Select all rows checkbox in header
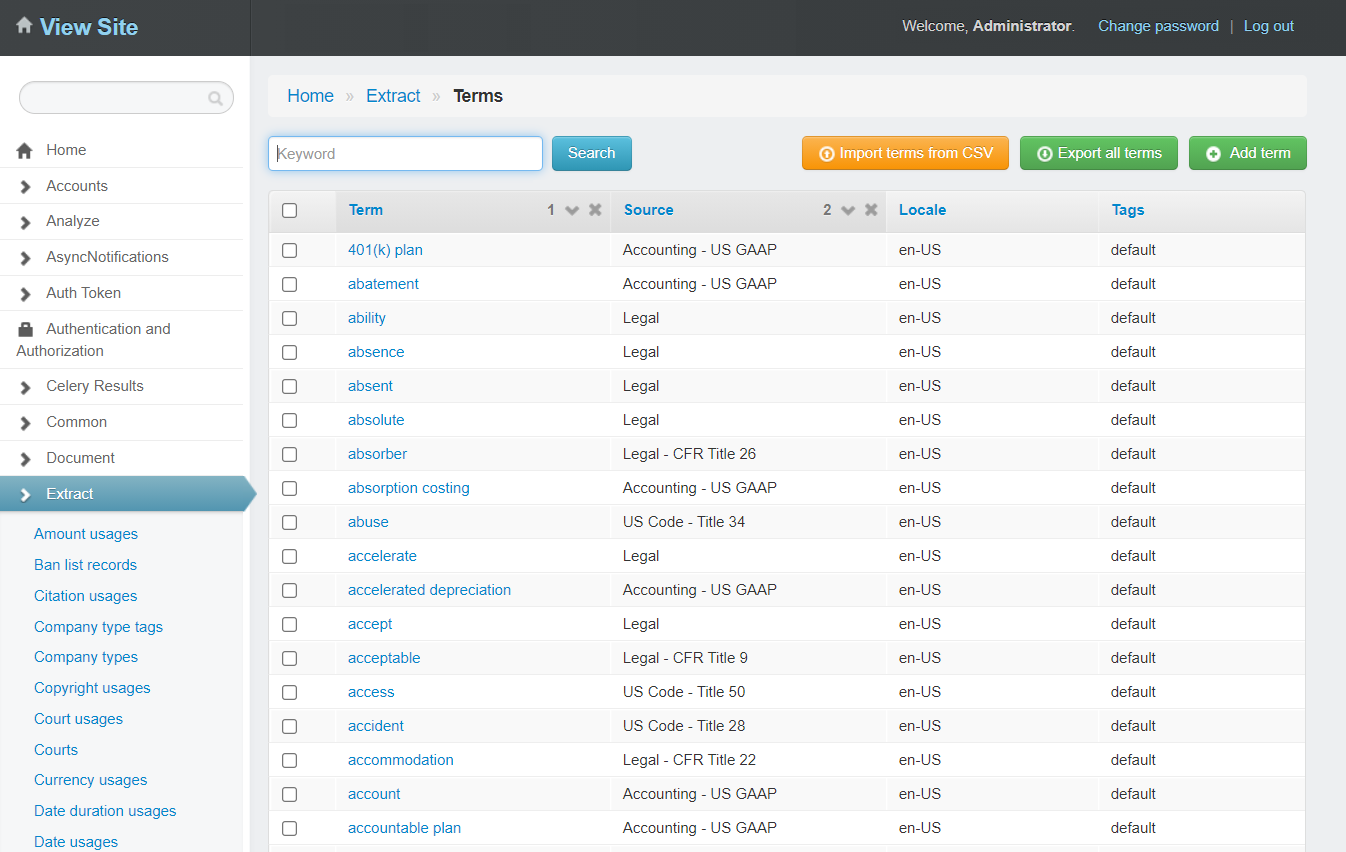 point(290,210)
